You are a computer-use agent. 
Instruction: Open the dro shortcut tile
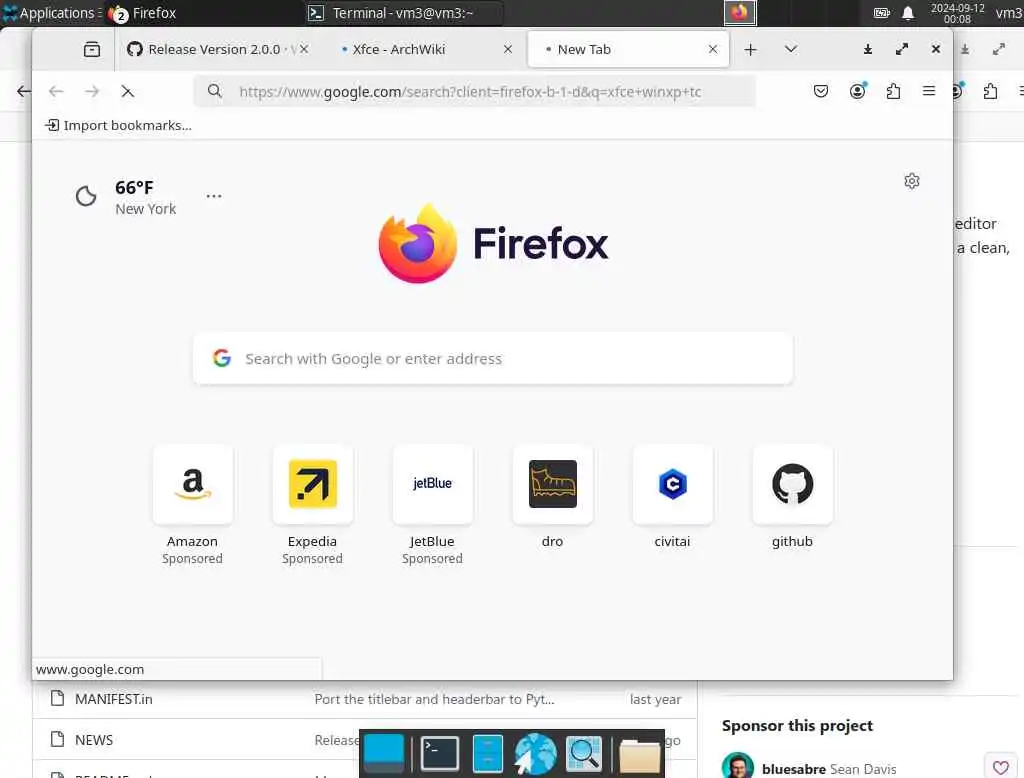(x=552, y=496)
